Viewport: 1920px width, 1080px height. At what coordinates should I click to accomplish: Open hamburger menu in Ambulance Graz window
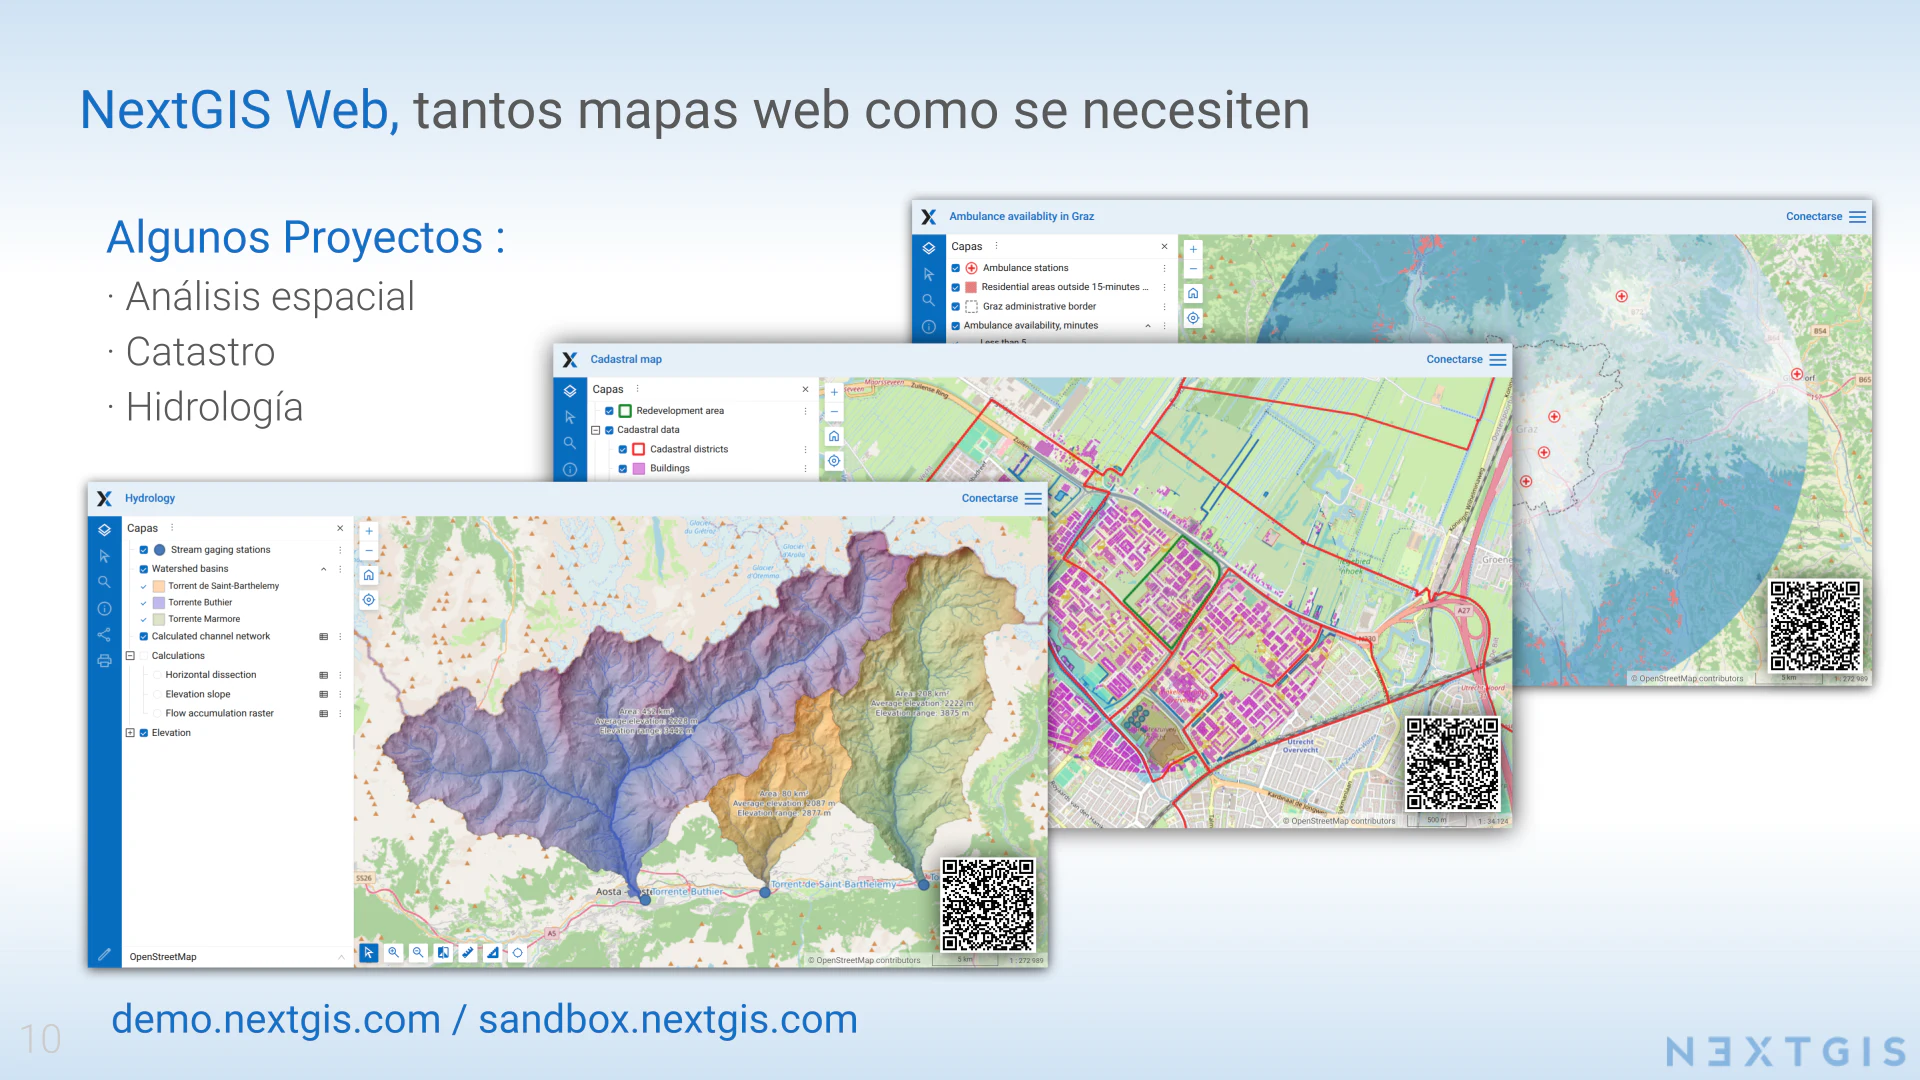pyautogui.click(x=1858, y=217)
